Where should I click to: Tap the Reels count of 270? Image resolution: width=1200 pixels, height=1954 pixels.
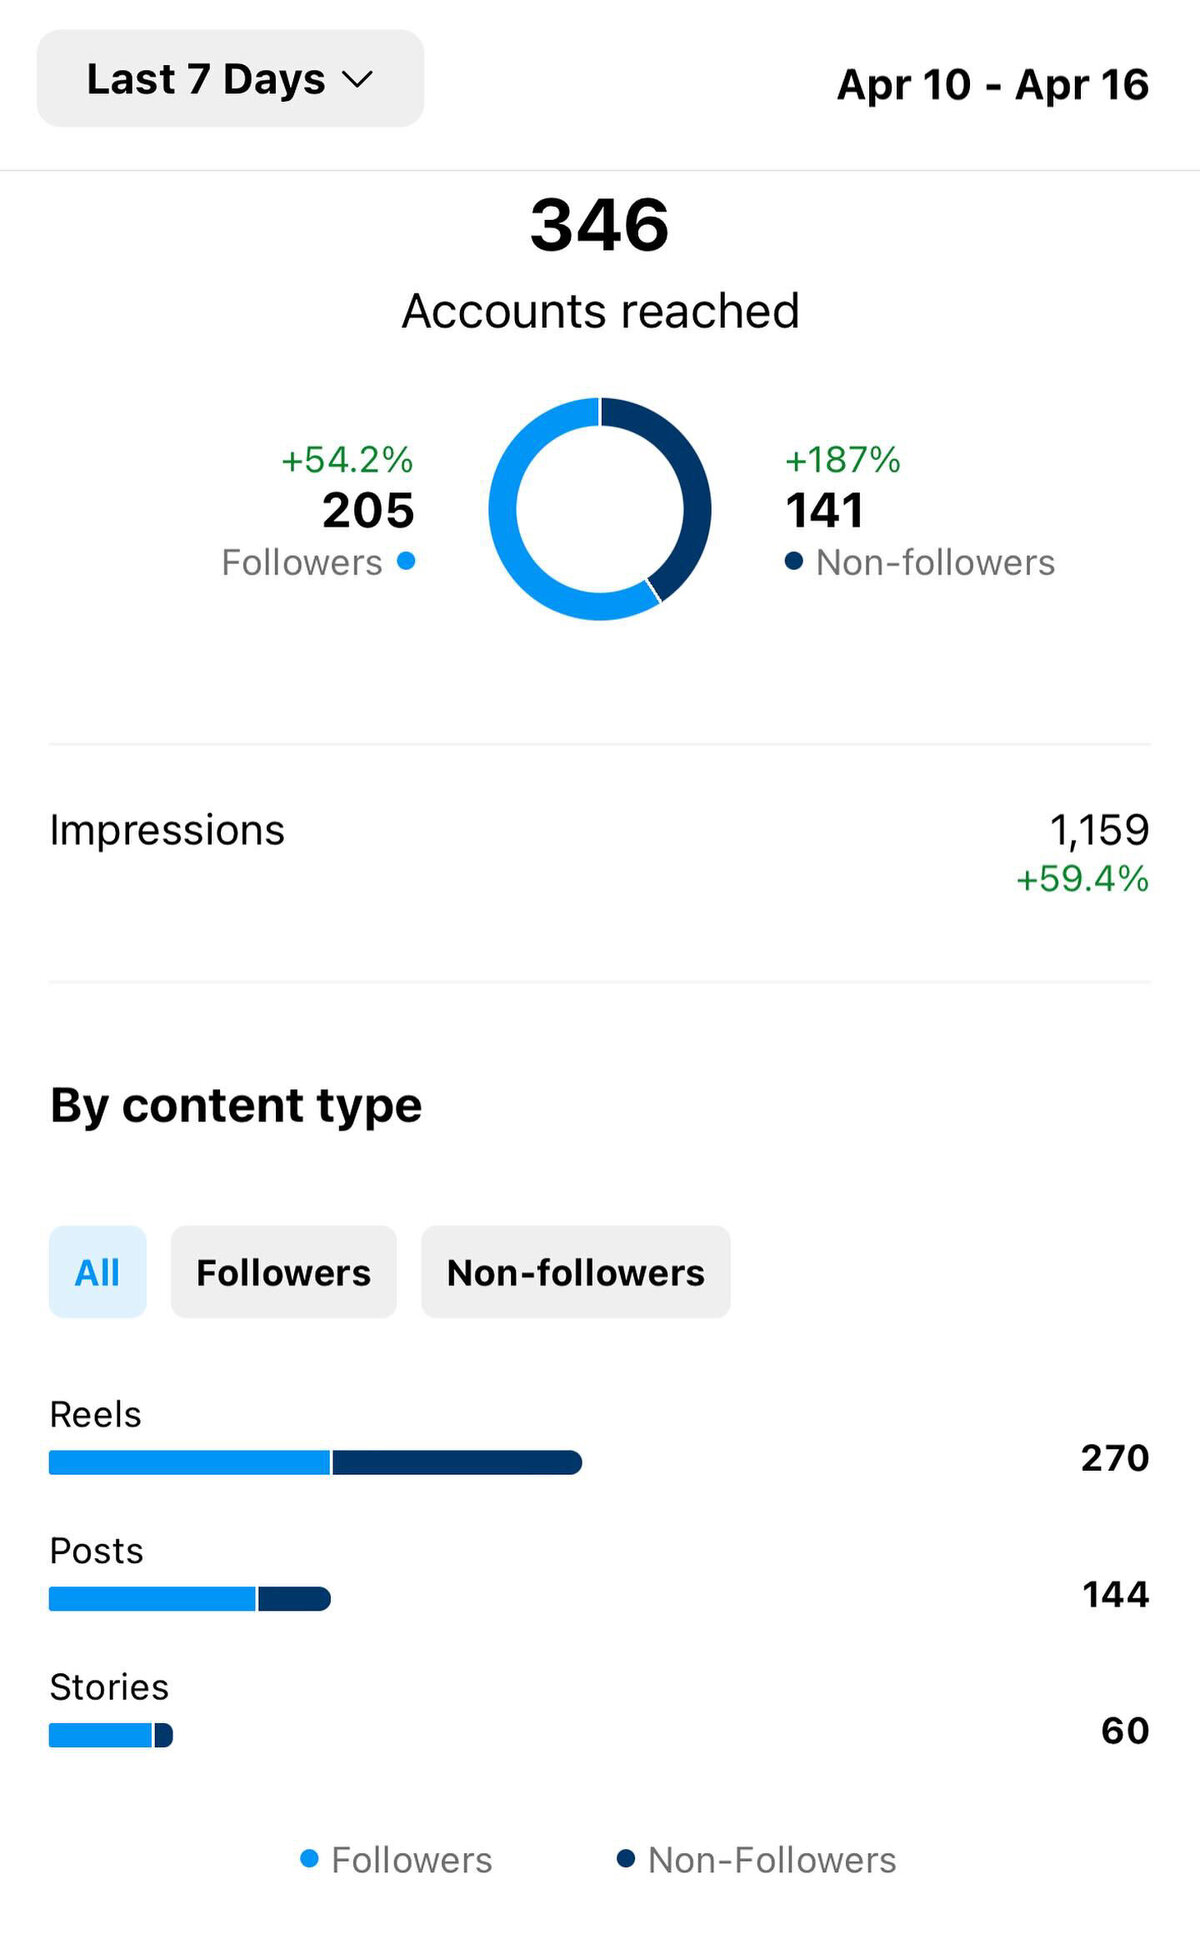[x=1115, y=1458]
